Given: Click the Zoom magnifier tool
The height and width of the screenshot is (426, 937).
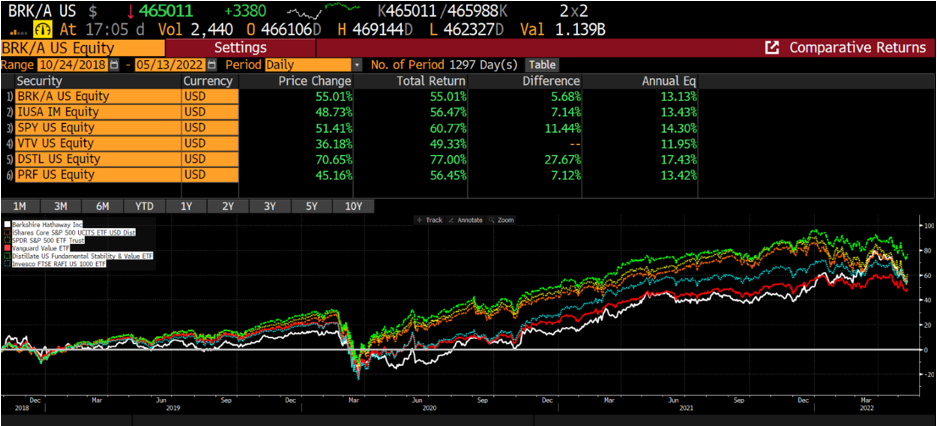Looking at the screenshot, I should (x=501, y=220).
